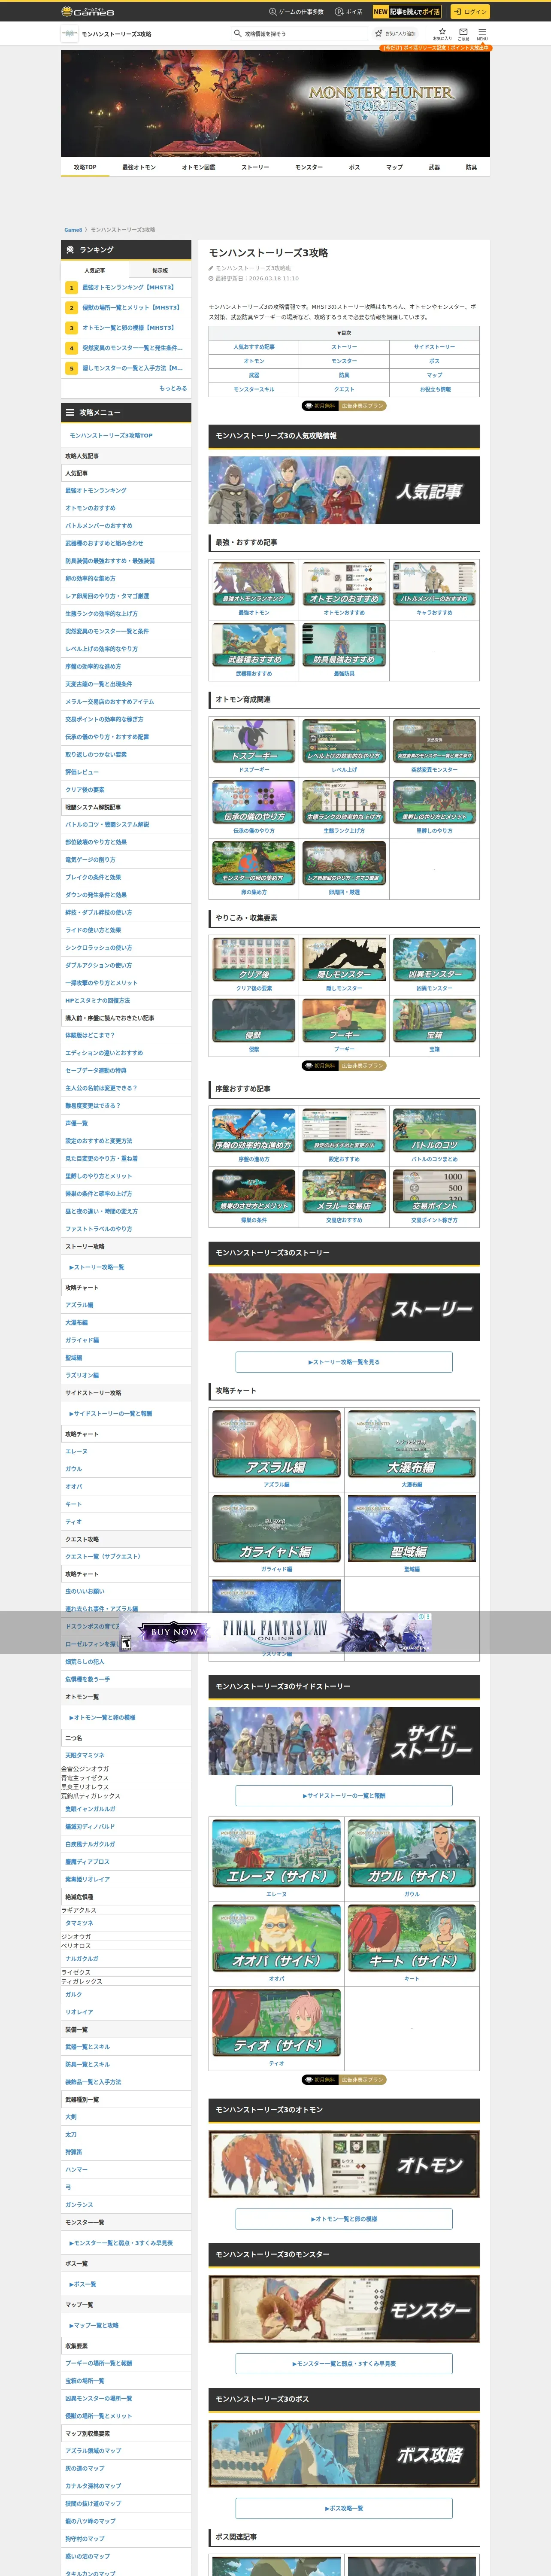Click the 記事を読んでポイ活 banner button
The width and height of the screenshot is (551, 2576).
(x=406, y=12)
